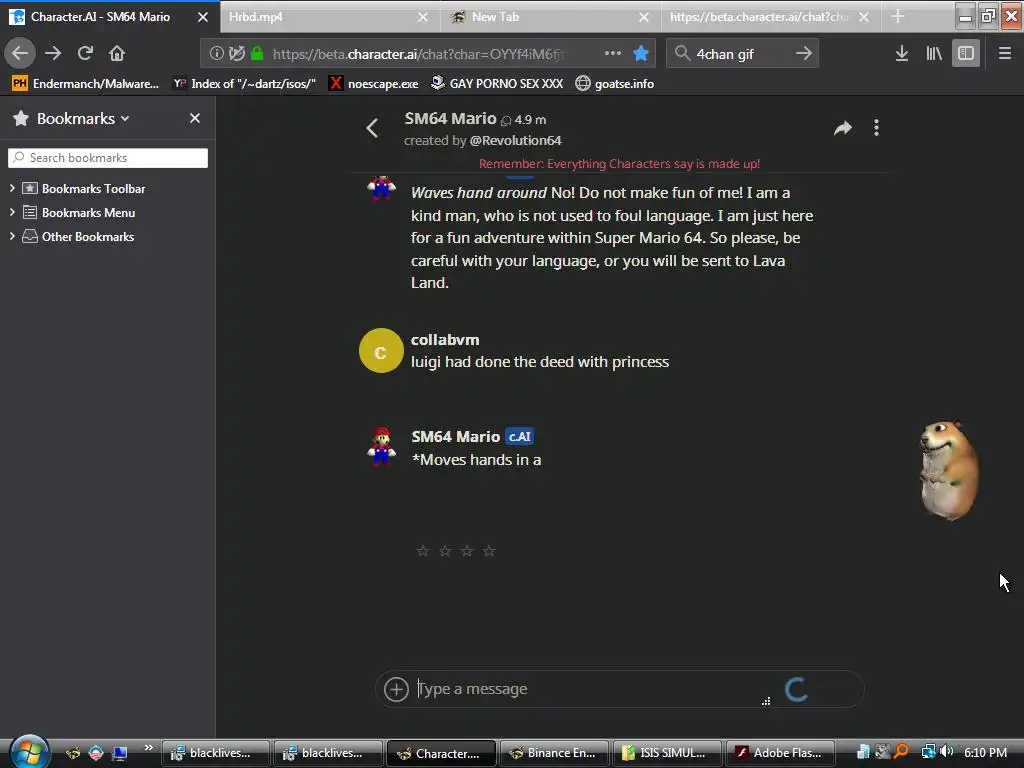Open the Windows Start orb

point(29,751)
